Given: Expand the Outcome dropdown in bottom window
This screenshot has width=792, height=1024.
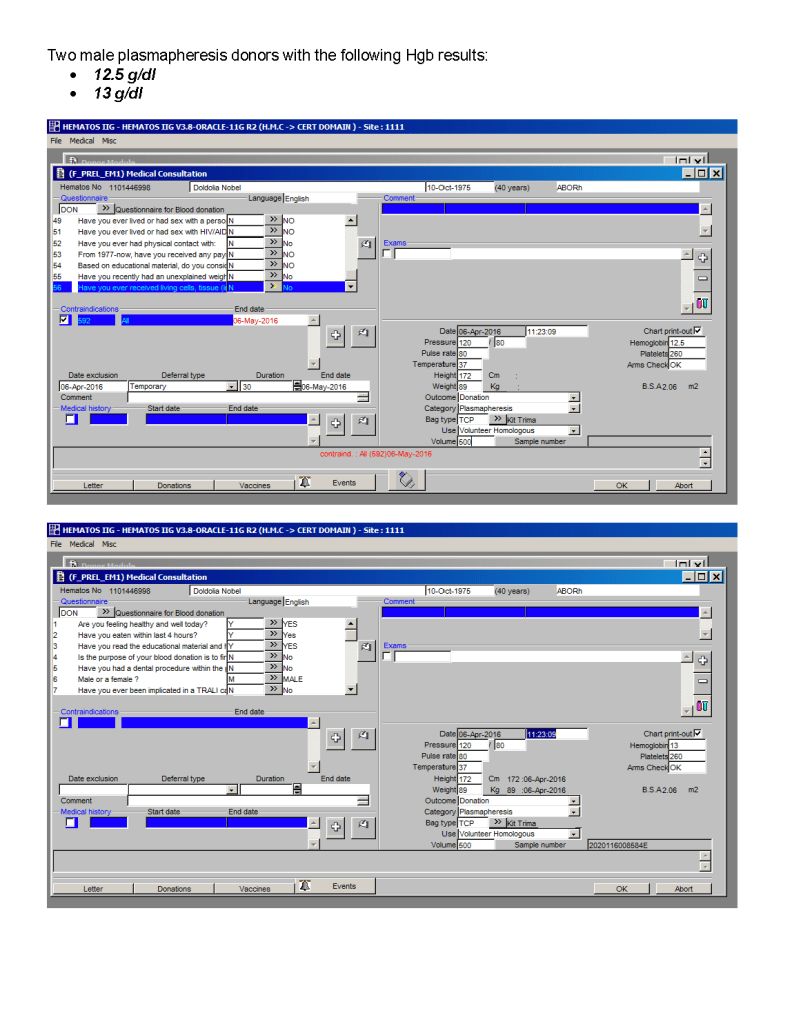Looking at the screenshot, I should pyautogui.click(x=573, y=800).
